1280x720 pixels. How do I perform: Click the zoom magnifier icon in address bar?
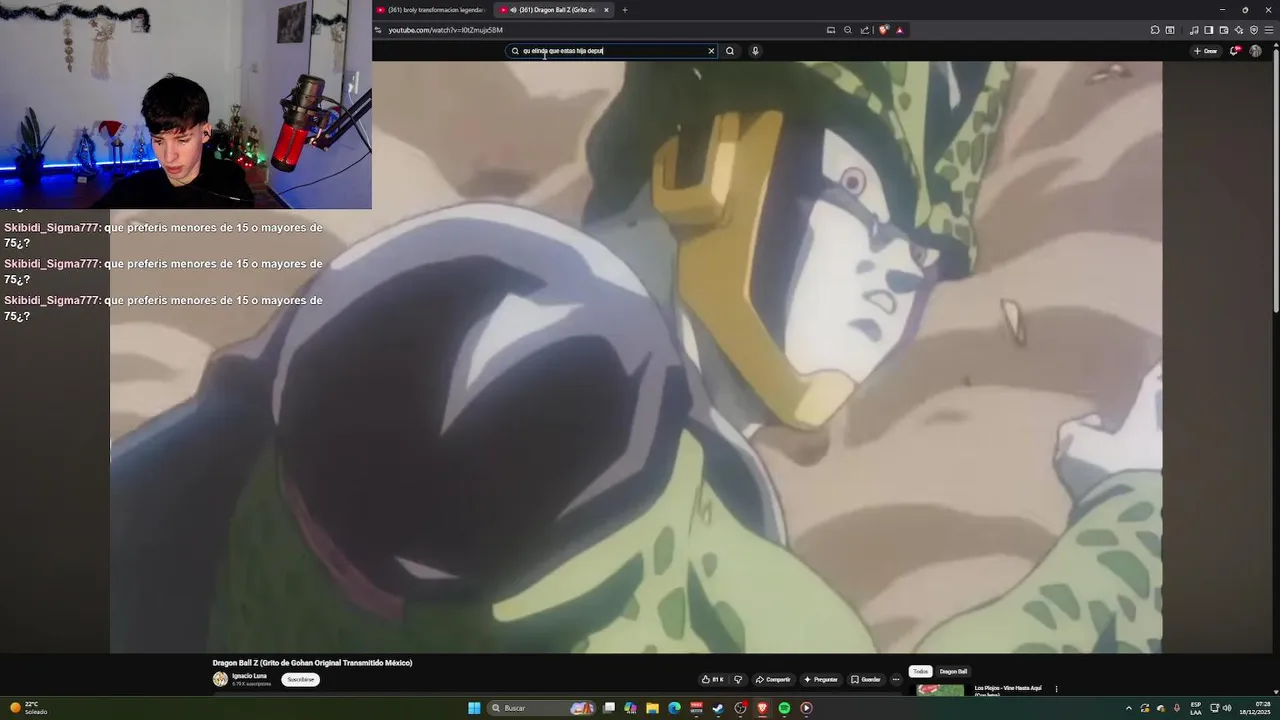(x=848, y=30)
